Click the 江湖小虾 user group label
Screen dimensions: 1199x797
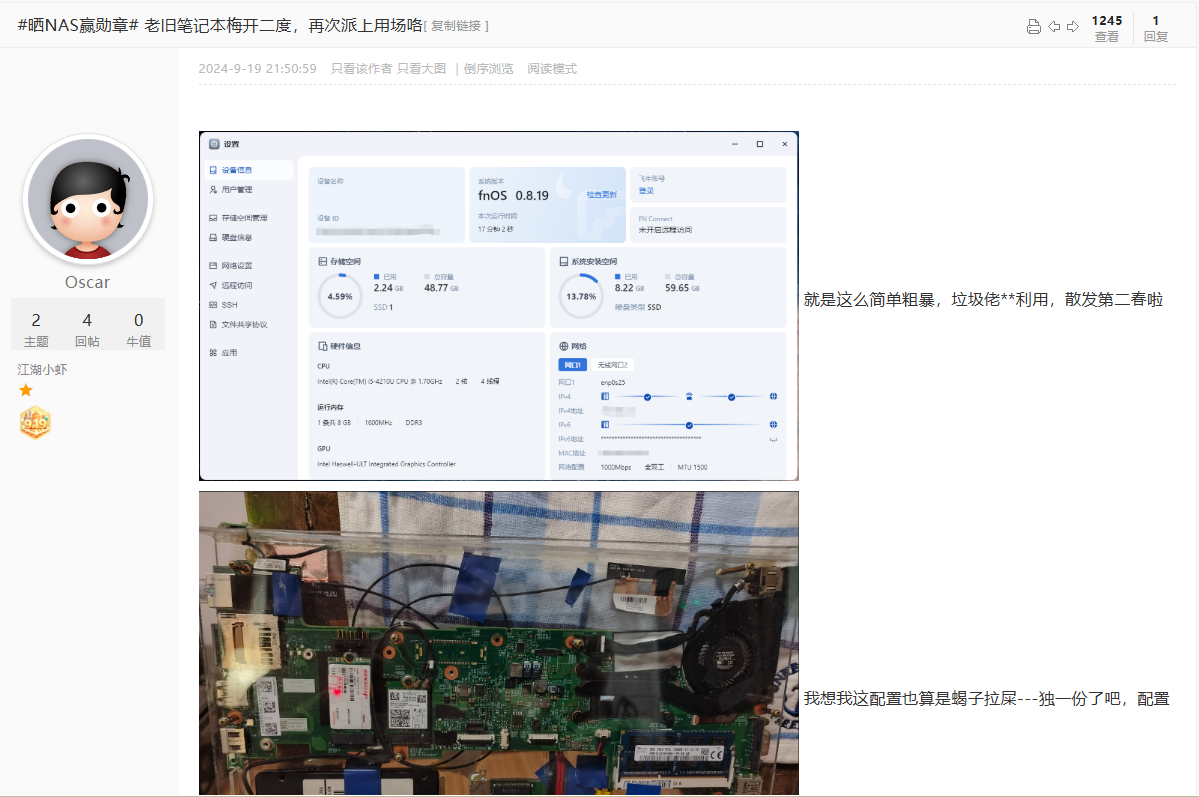pyautogui.click(x=43, y=369)
